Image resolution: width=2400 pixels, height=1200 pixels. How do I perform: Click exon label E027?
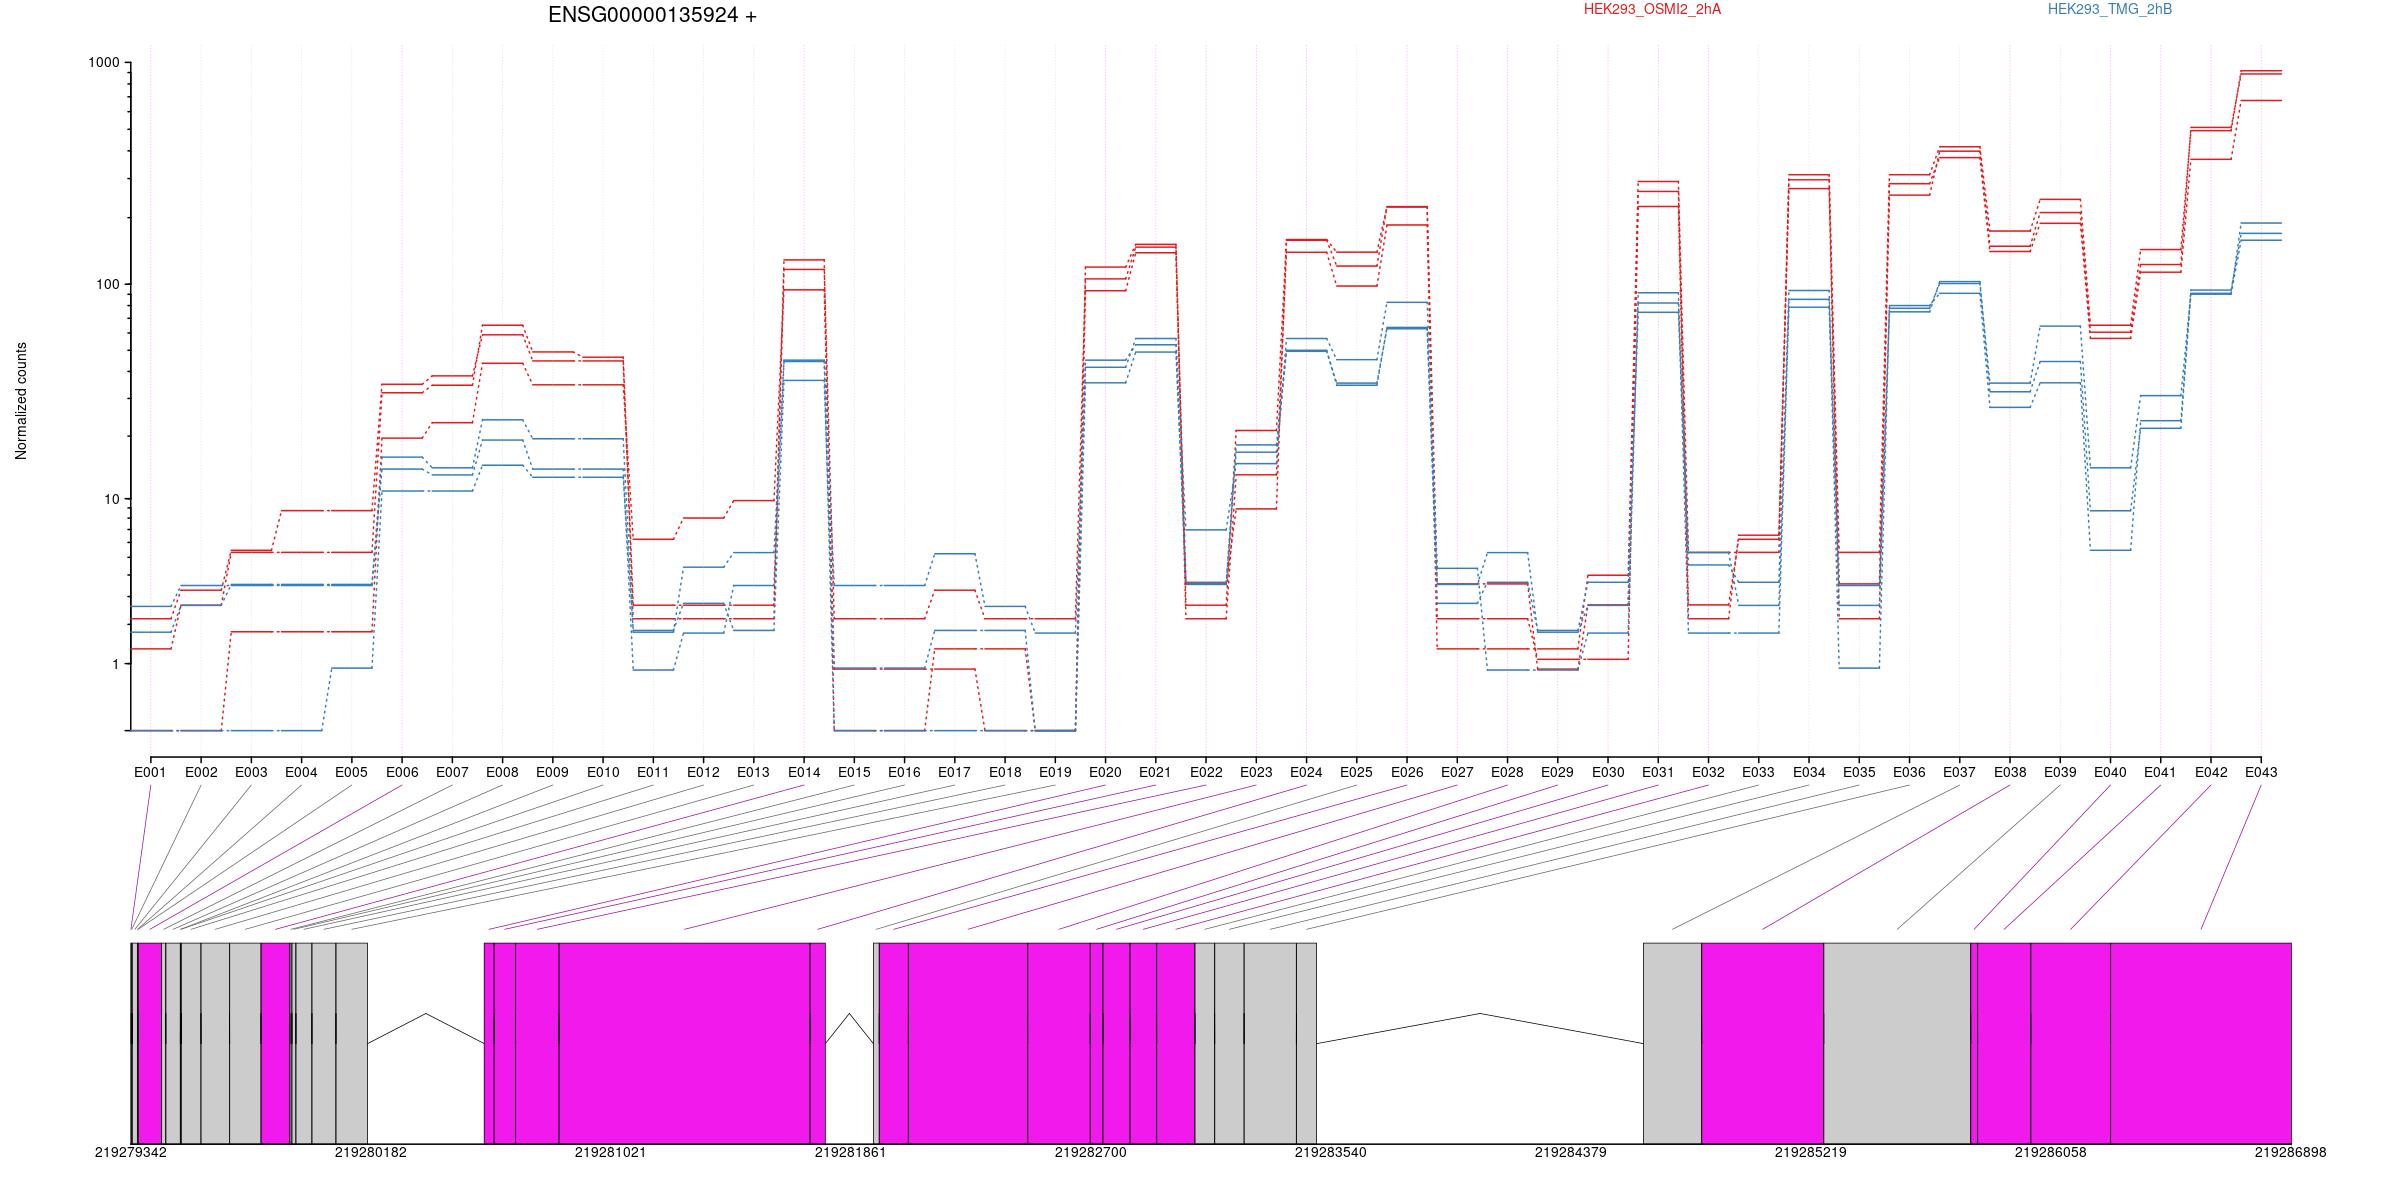[1457, 772]
